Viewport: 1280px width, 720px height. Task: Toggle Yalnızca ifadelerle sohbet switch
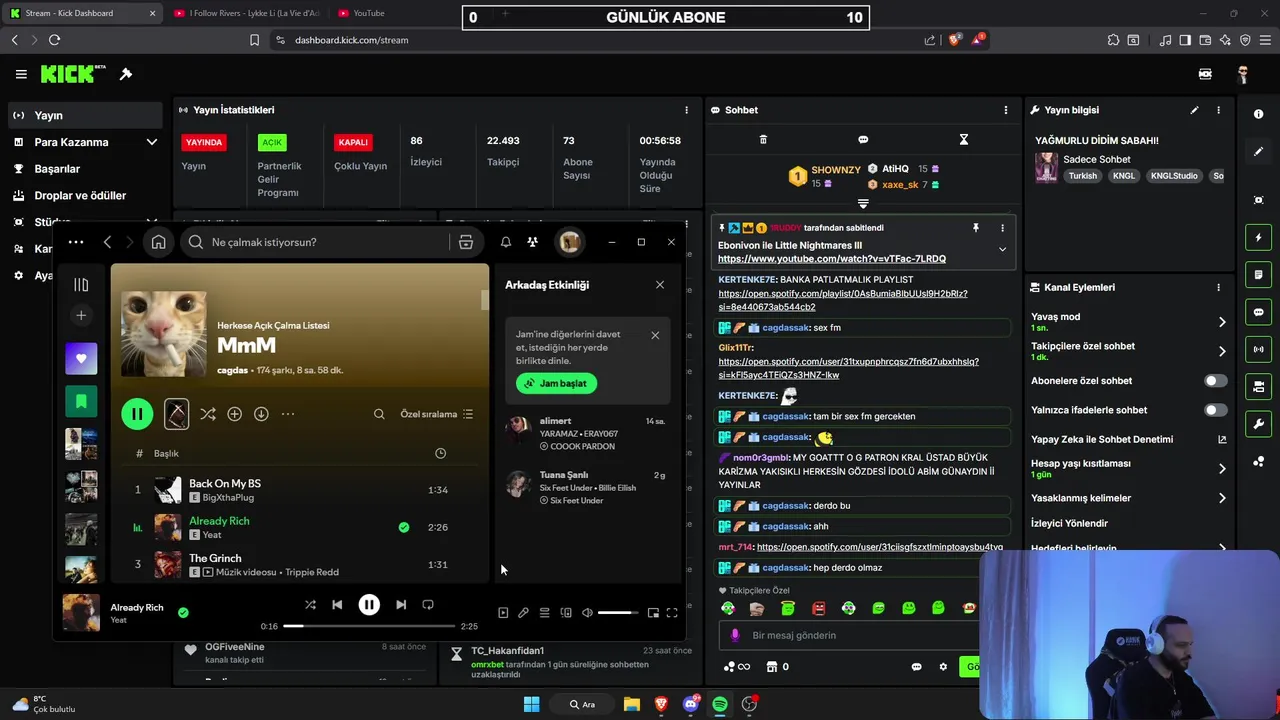[x=1215, y=410]
